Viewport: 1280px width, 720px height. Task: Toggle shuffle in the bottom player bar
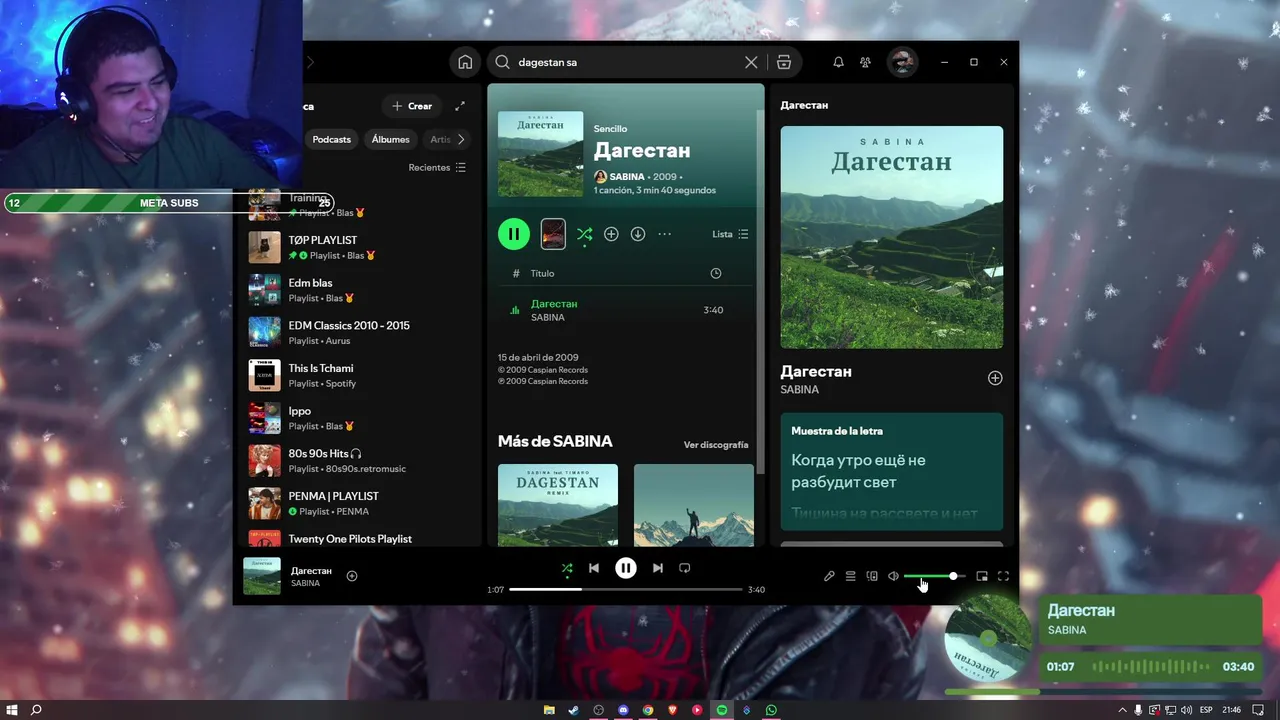[567, 568]
